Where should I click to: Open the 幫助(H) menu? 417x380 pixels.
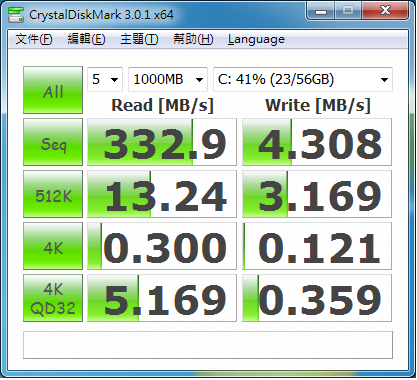(x=193, y=39)
